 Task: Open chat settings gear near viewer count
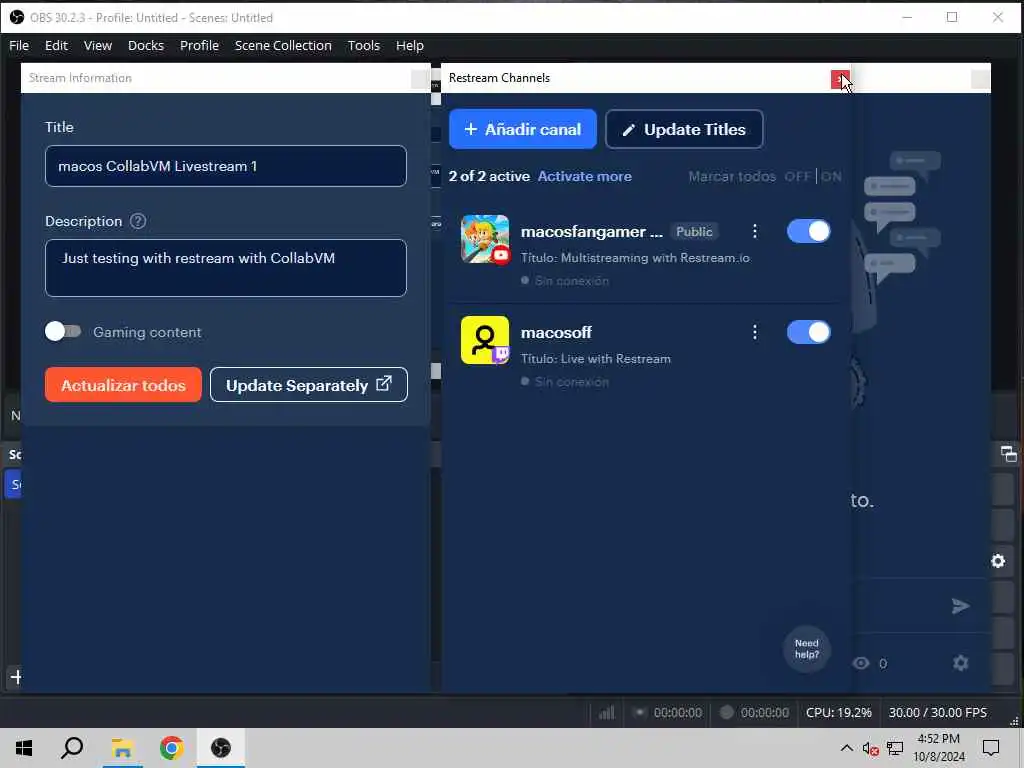click(x=960, y=664)
